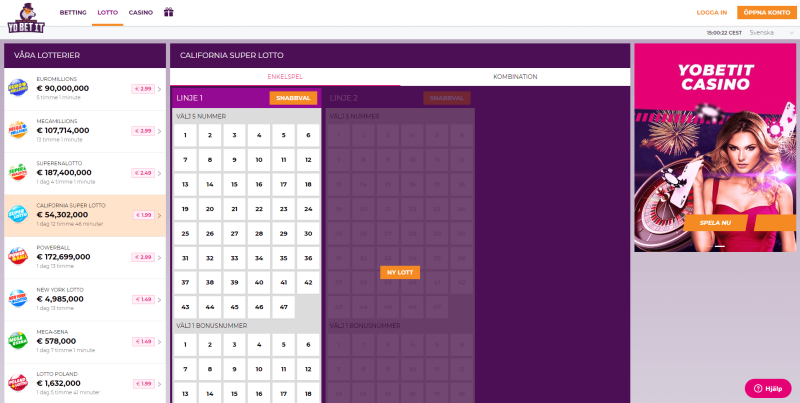Image resolution: width=800 pixels, height=403 pixels.
Task: Toggle number 7 in the five-number grid
Action: (x=185, y=160)
